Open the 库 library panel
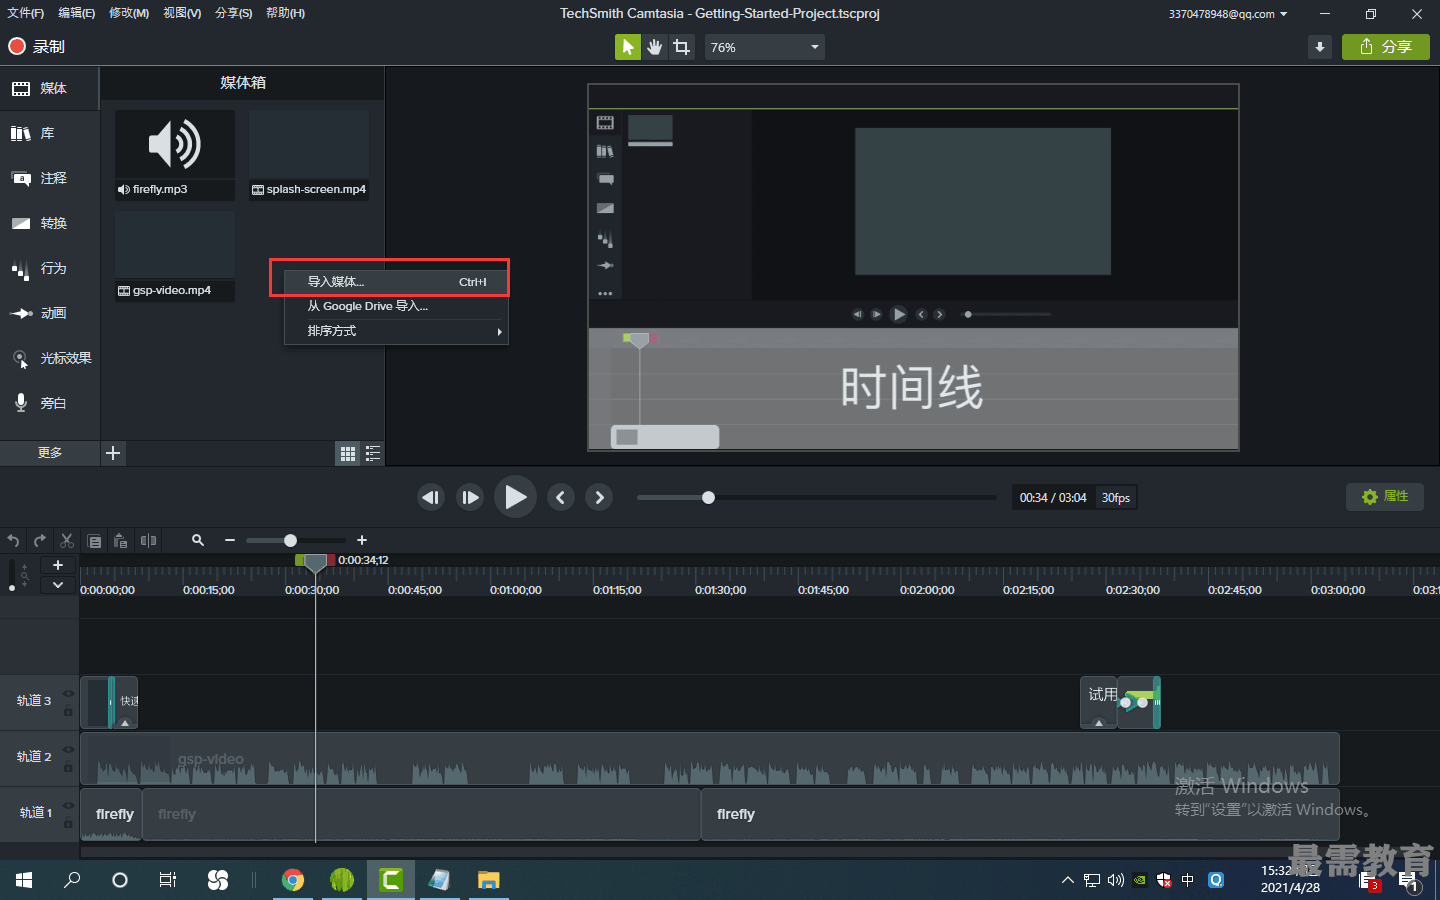This screenshot has height=900, width=1440. click(x=49, y=133)
